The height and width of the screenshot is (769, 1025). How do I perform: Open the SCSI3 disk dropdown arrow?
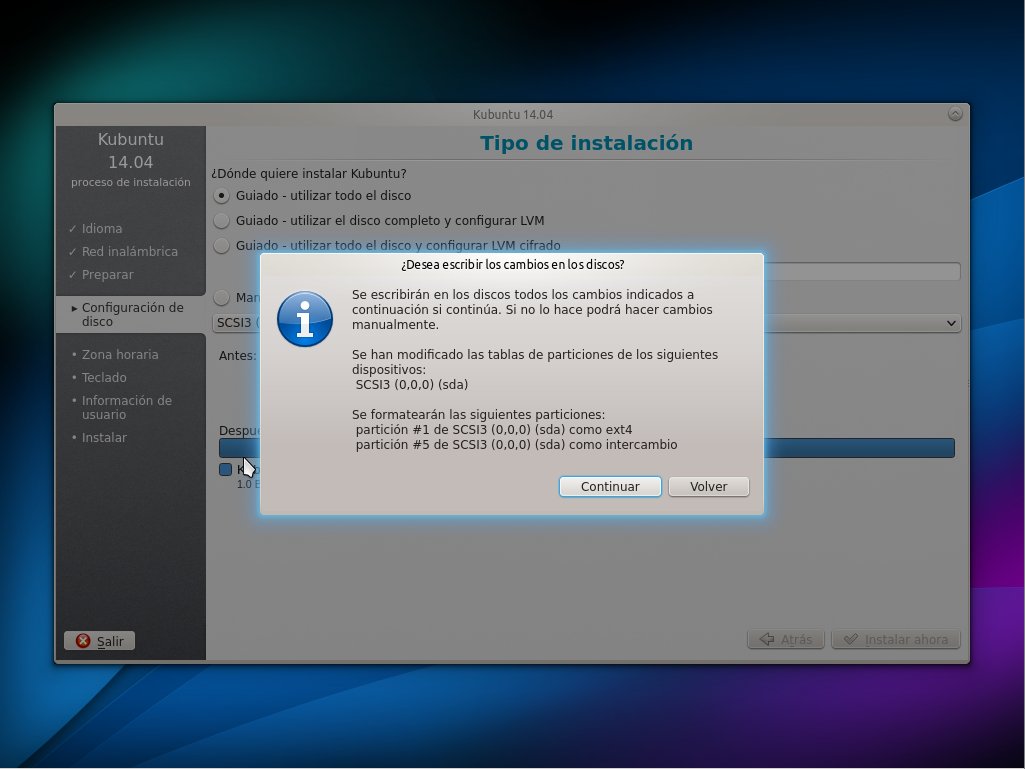click(x=951, y=323)
